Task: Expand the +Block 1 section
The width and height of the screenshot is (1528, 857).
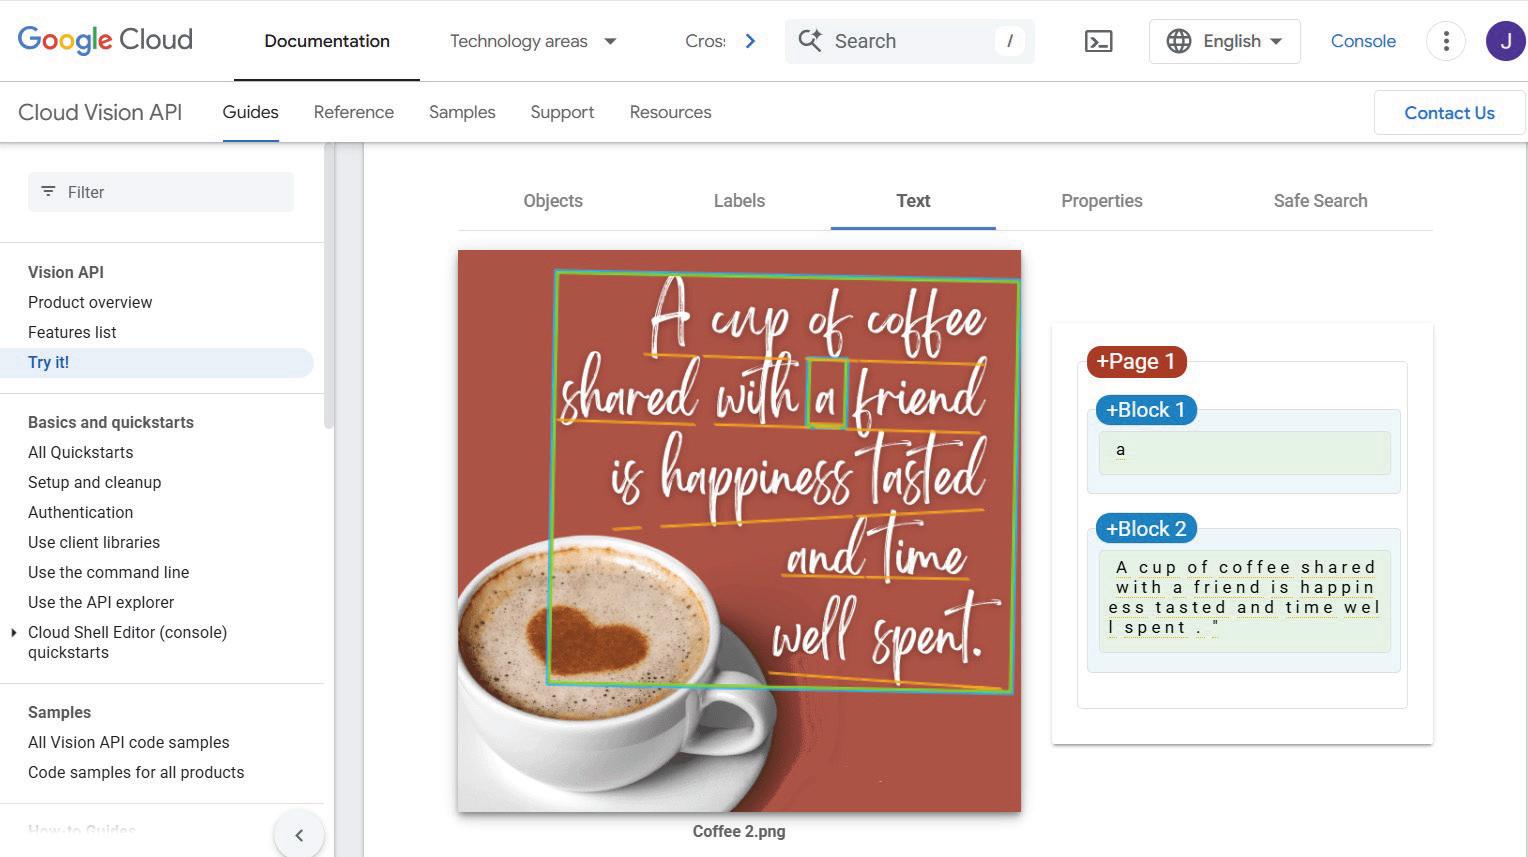Action: [1146, 410]
